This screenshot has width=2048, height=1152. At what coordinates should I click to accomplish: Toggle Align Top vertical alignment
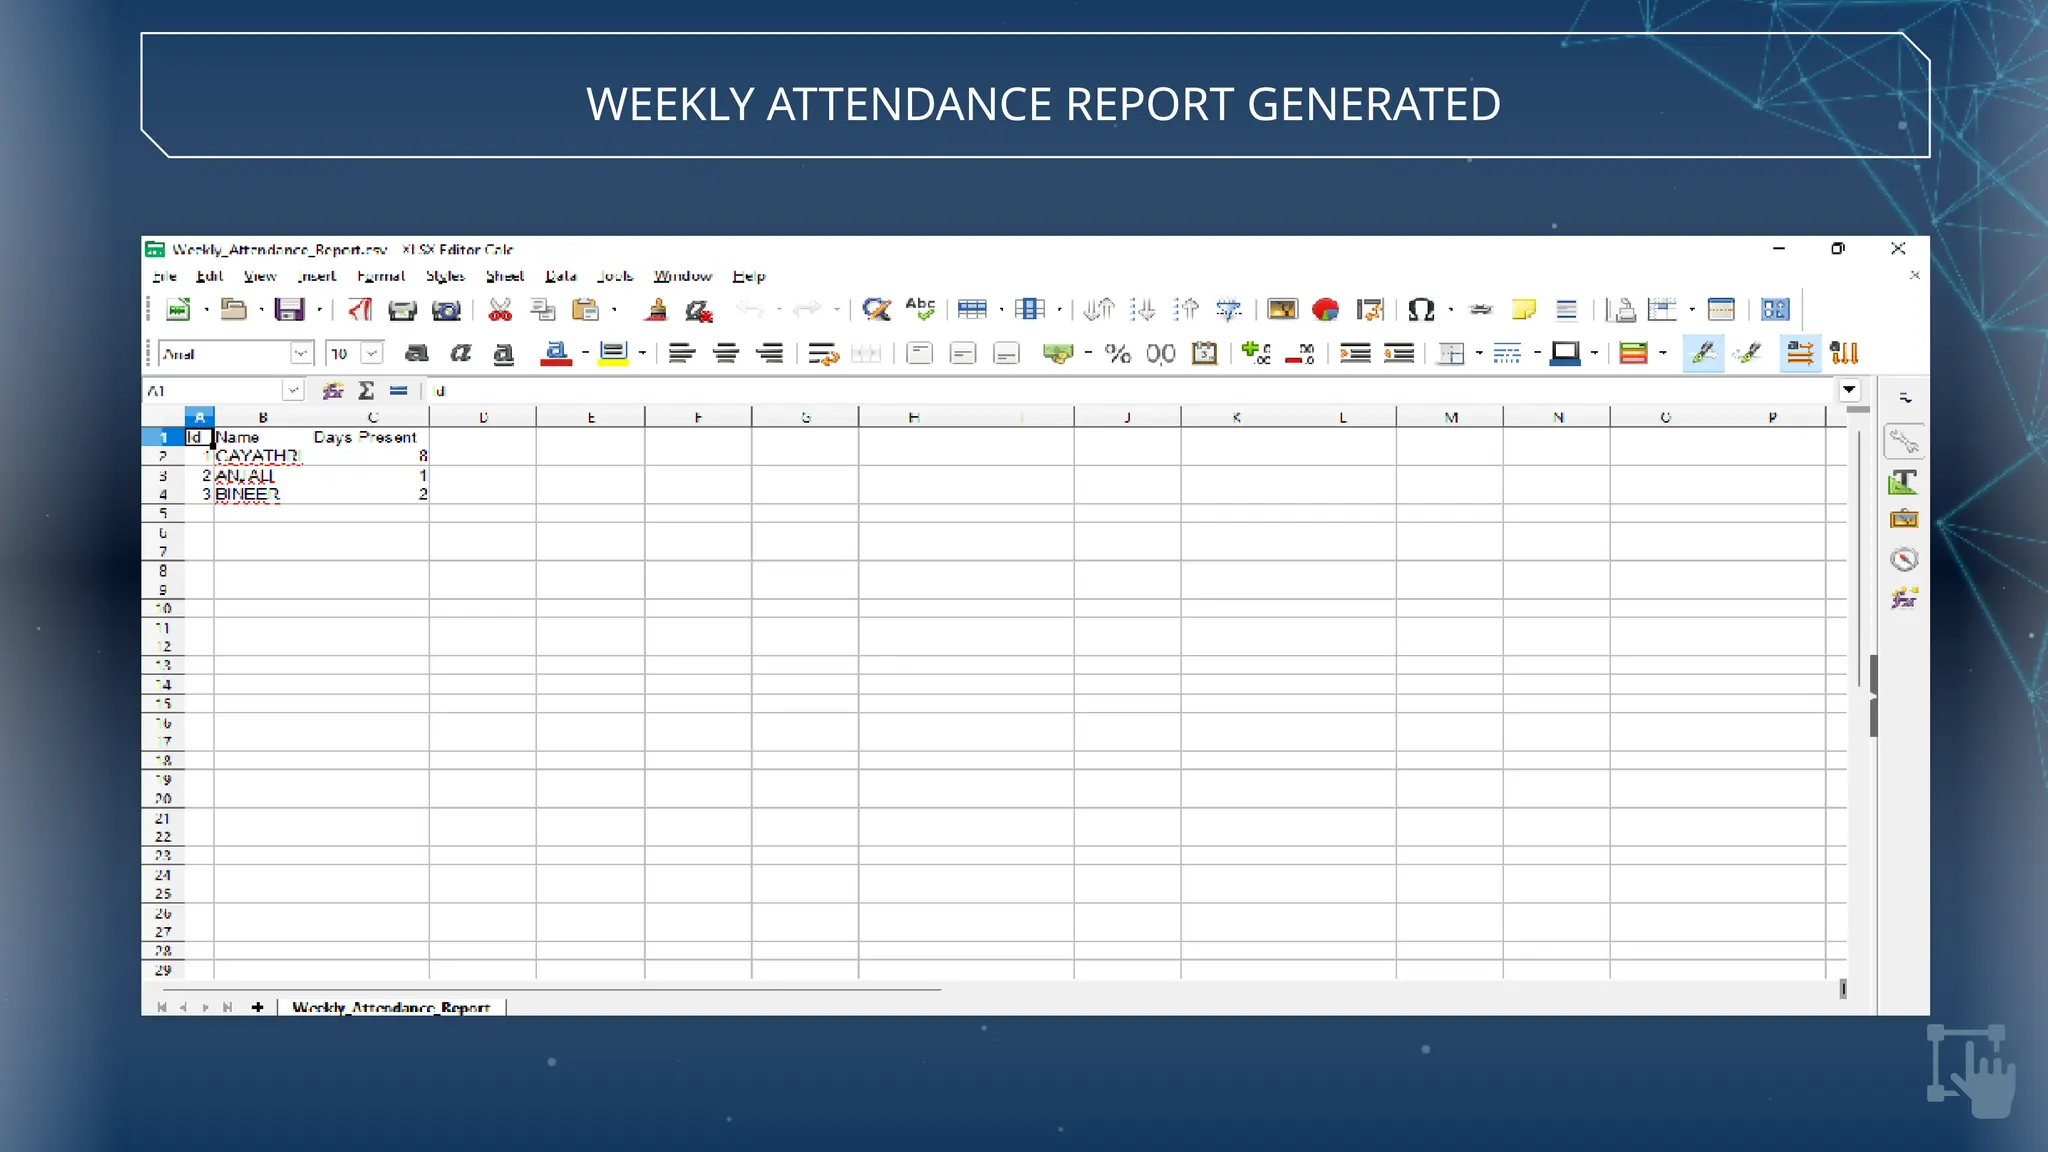[919, 354]
